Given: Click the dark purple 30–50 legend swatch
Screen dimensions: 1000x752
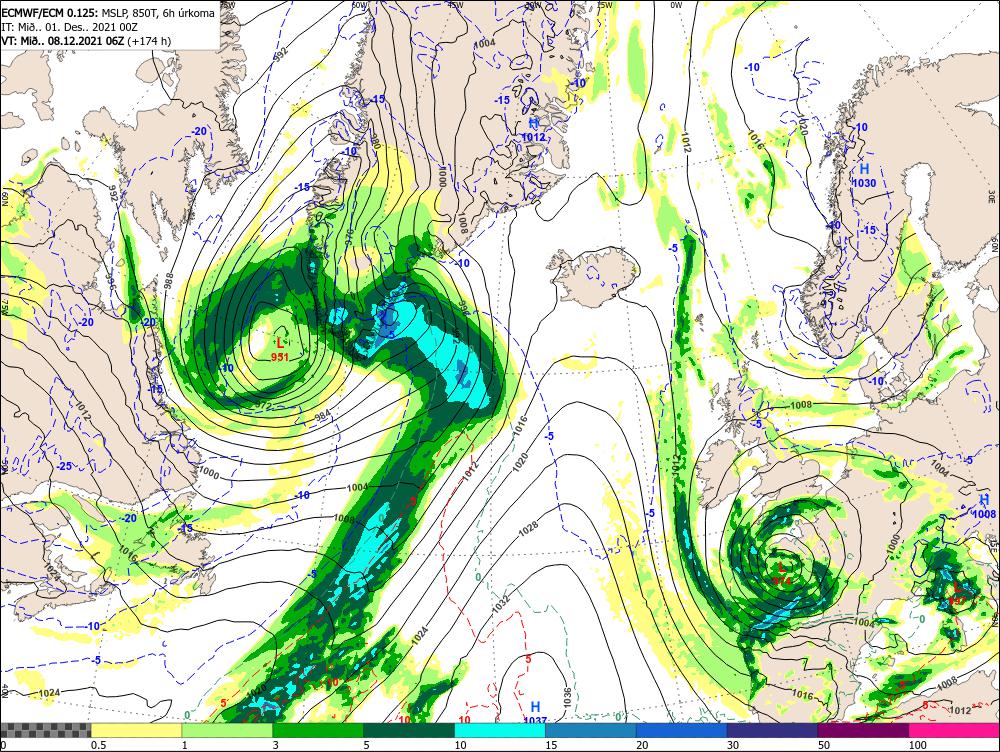Looking at the screenshot, I should tap(772, 730).
